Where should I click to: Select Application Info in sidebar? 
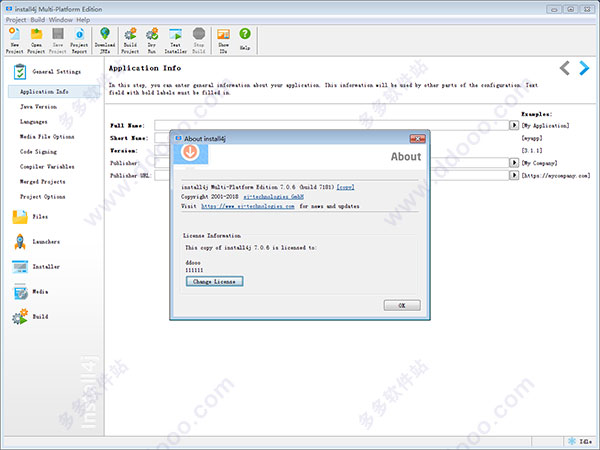coord(54,91)
